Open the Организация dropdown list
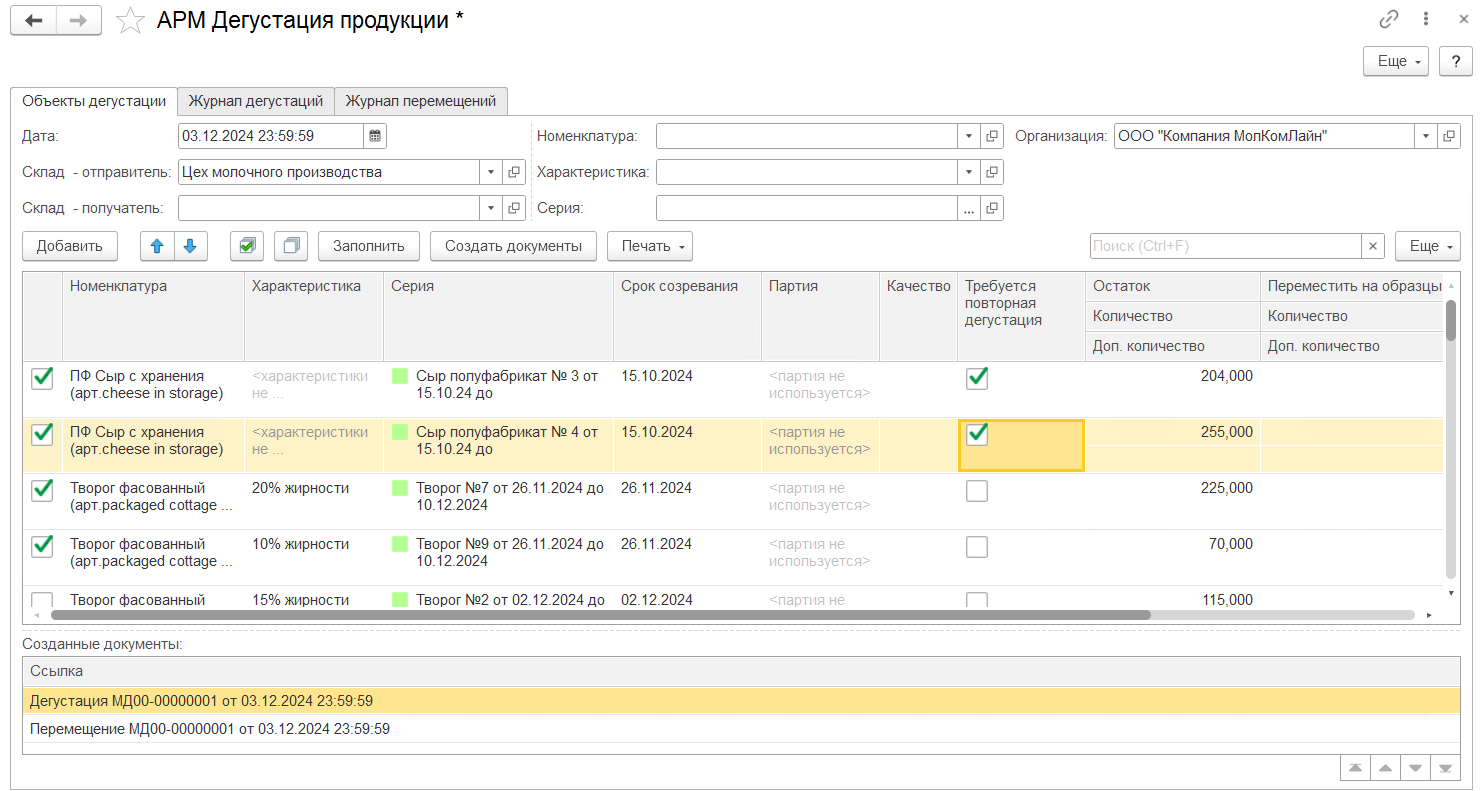Viewport: 1482px width, 791px height. [1425, 136]
